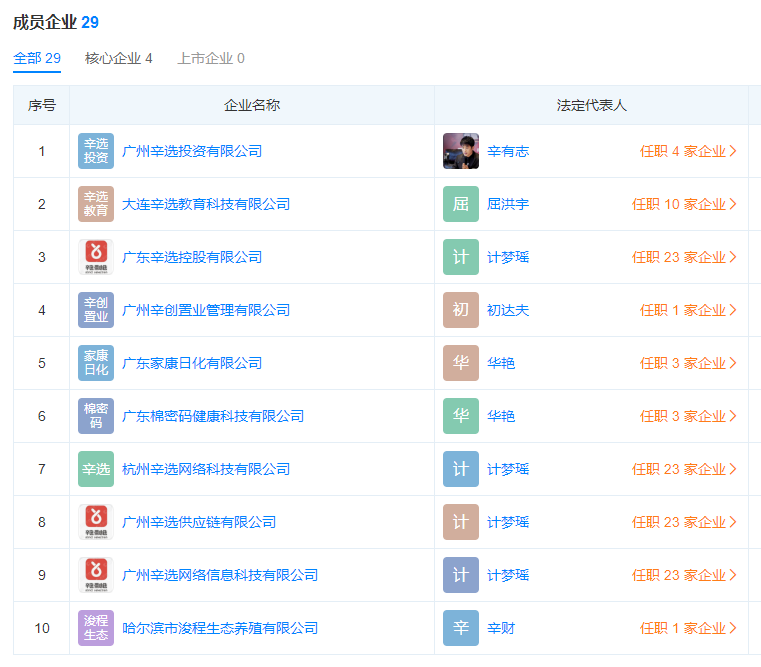Viewport: 761px width, 667px height.
Task: Click the 企业名称 column header
Action: [252, 105]
